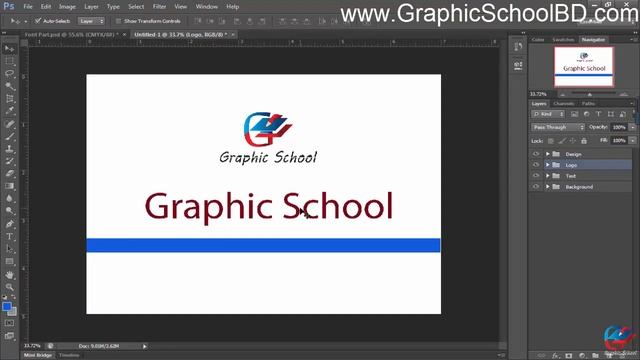Viewport: 640px width, 360px height.
Task: Select the Zoom tool
Action: [x=9, y=287]
